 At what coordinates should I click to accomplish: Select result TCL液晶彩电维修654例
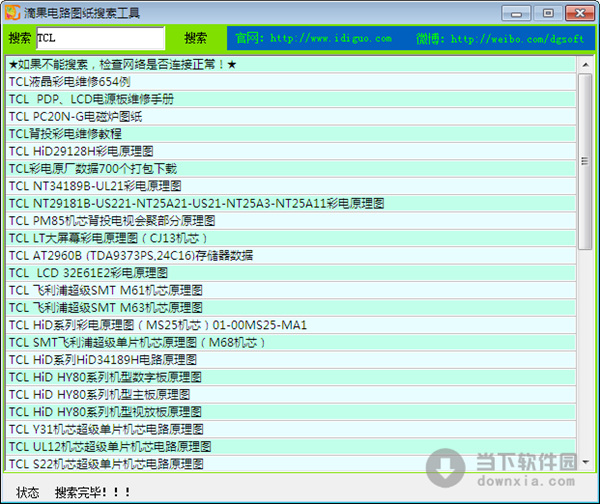291,82
